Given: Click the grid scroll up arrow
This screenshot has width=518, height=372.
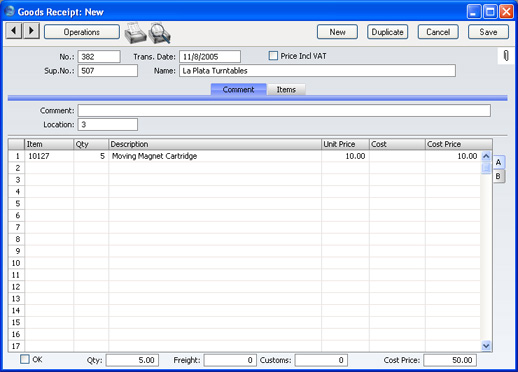Looking at the screenshot, I should tap(486, 156).
